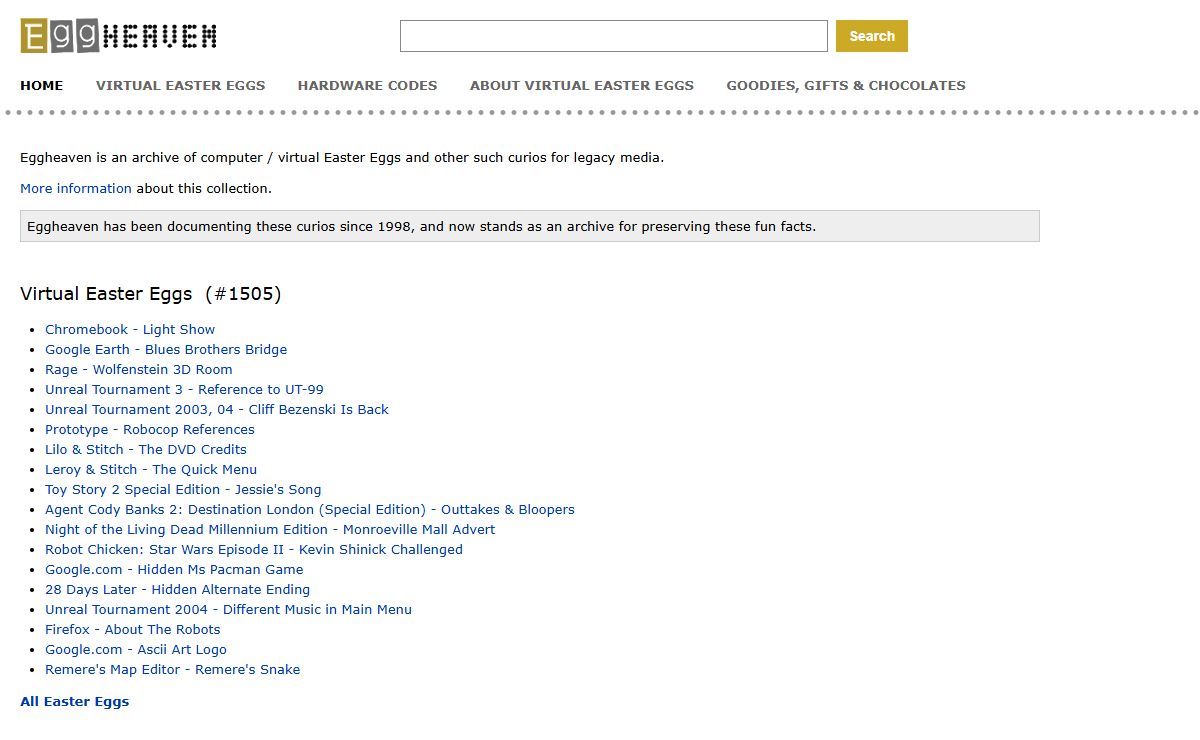Screen dimensions: 1200x740
Task: View Unreal Tournament 2004 - Different Music entry
Action: [x=229, y=609]
